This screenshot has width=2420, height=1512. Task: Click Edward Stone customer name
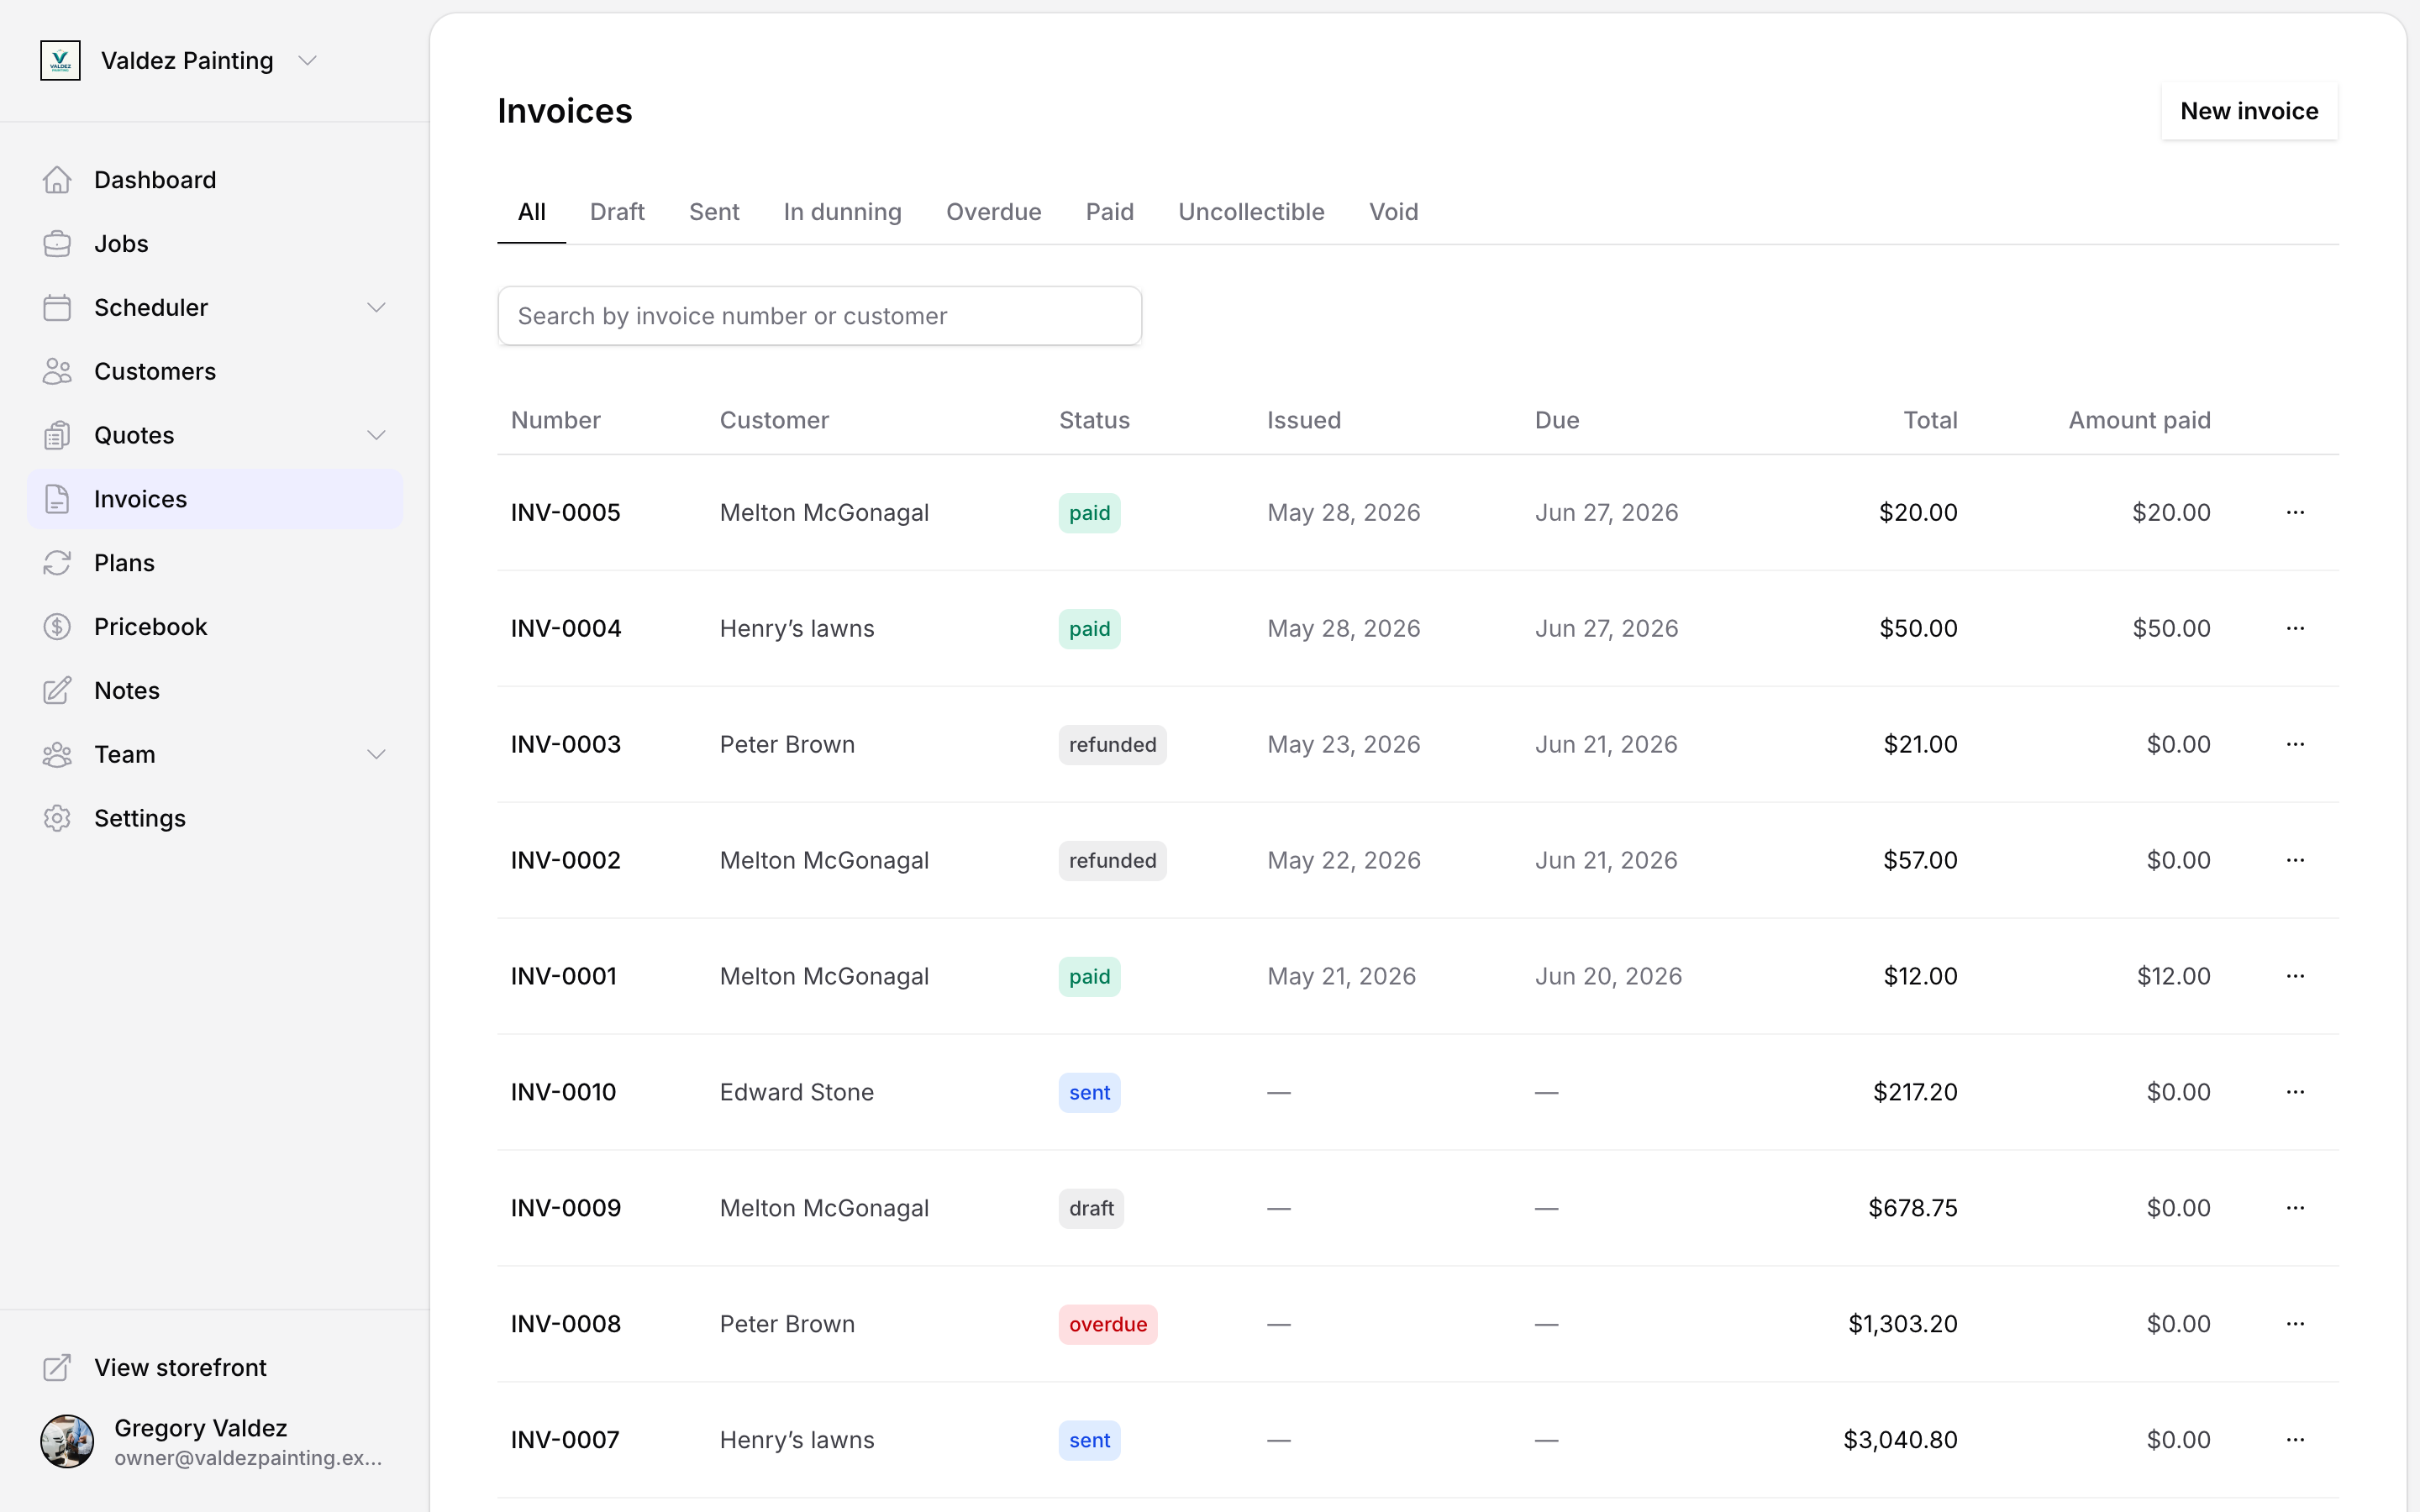[x=797, y=1093]
